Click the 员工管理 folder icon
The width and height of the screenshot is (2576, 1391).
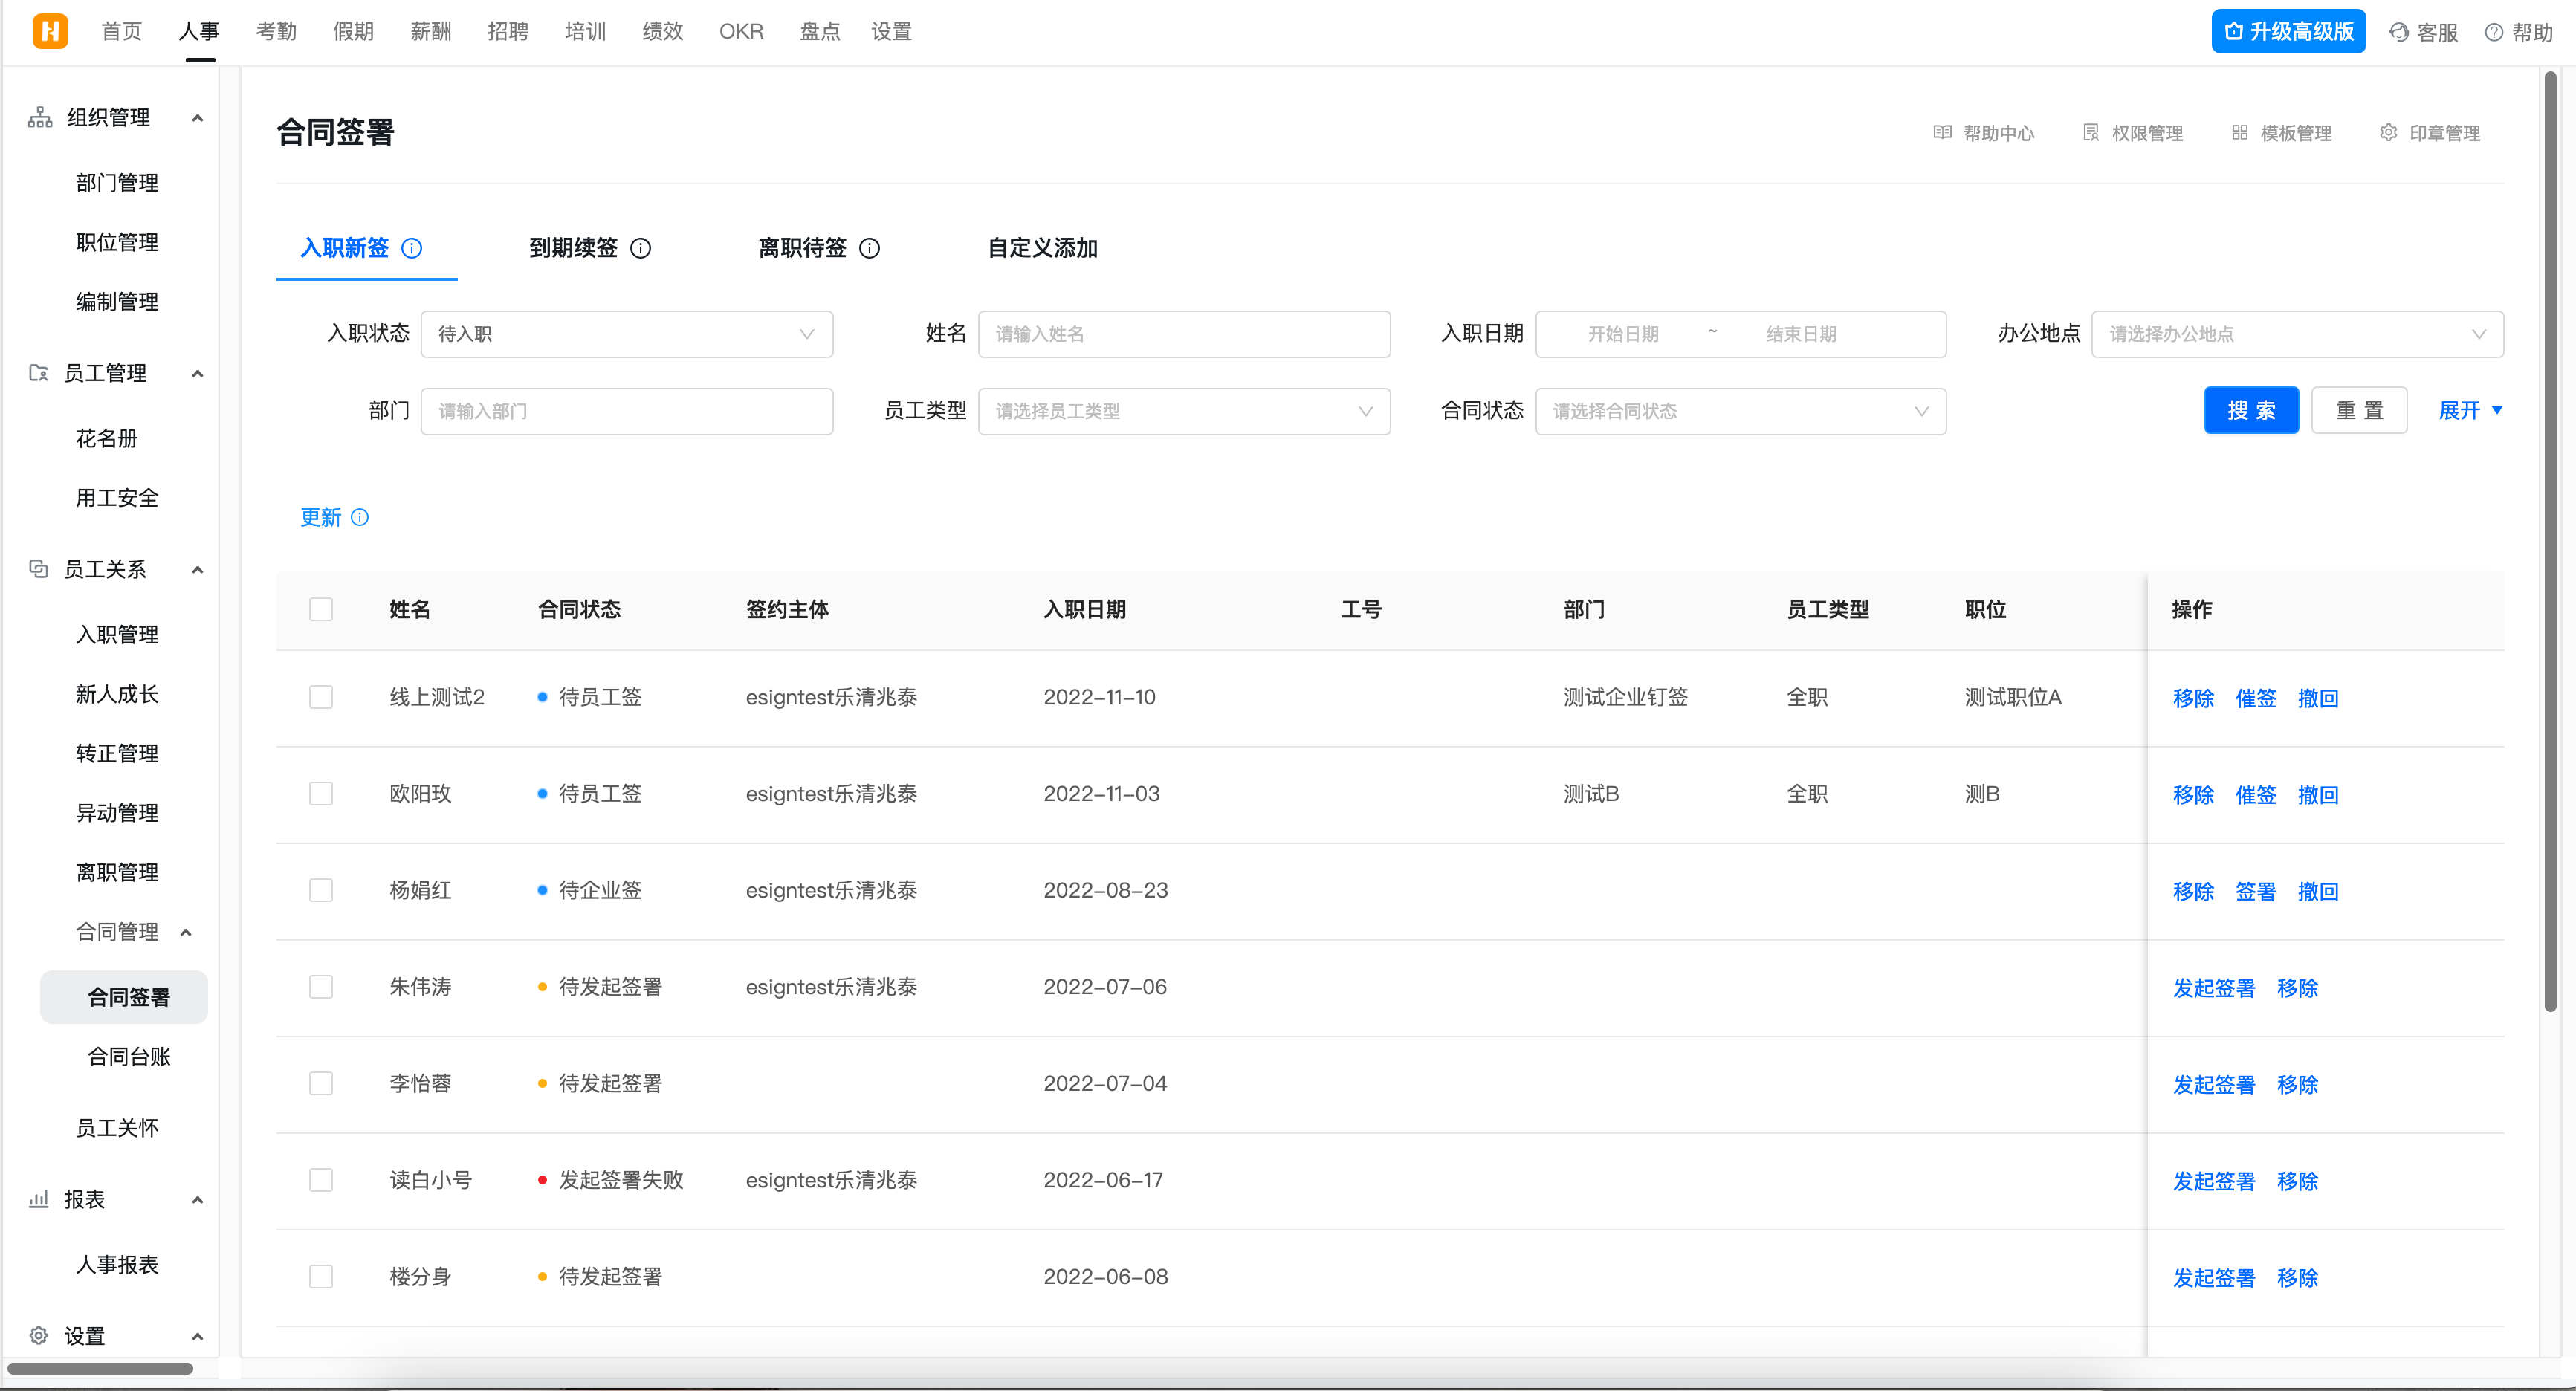(x=39, y=373)
